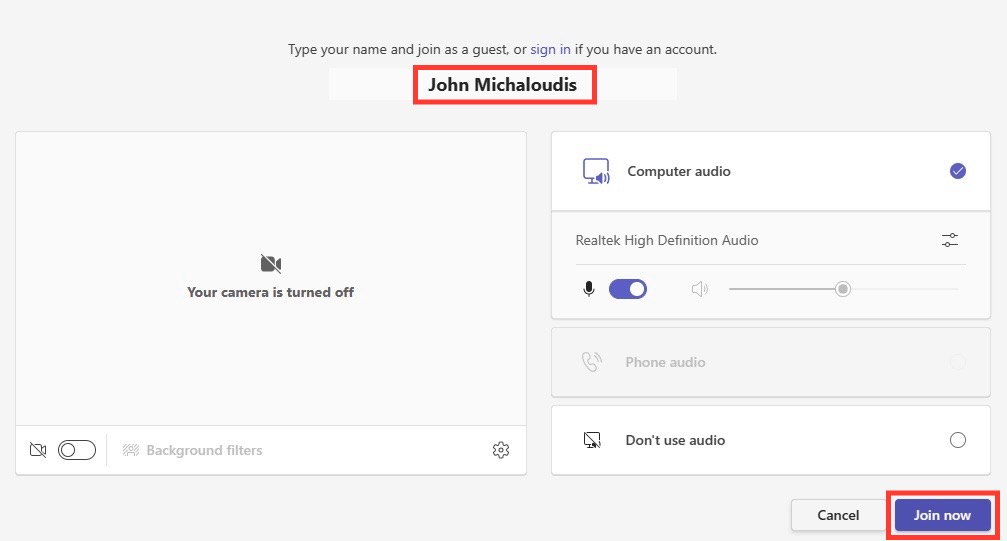
Task: Click the Realtek High Definition Audio device label
Action: click(x=667, y=240)
